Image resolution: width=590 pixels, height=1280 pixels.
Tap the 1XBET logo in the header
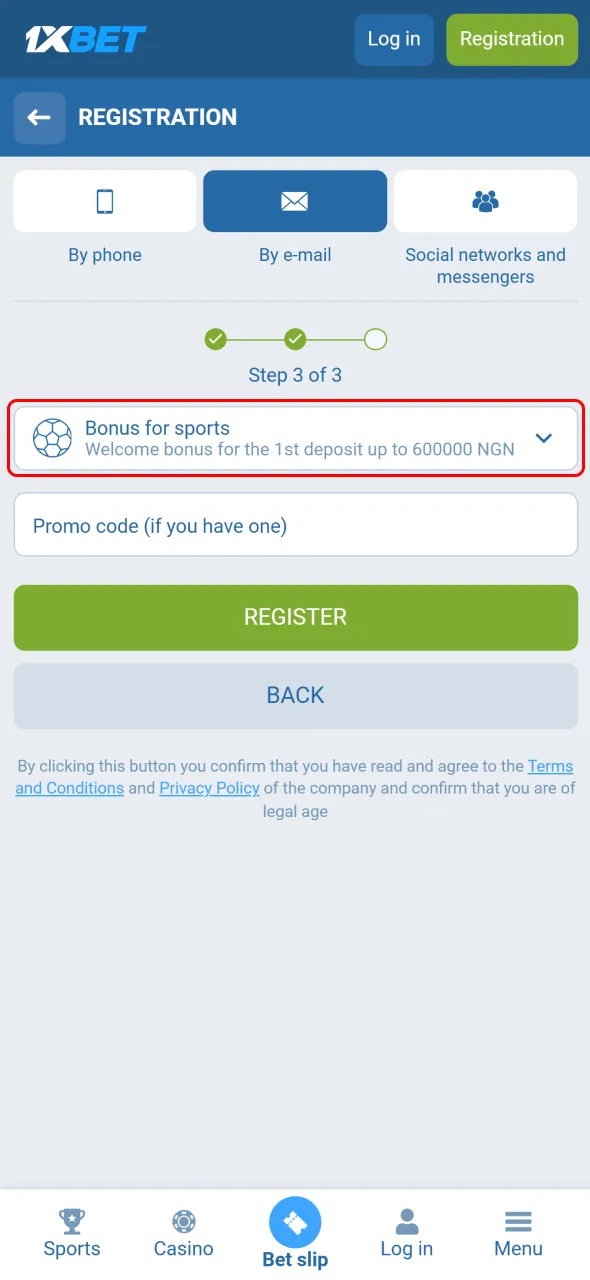coord(85,38)
